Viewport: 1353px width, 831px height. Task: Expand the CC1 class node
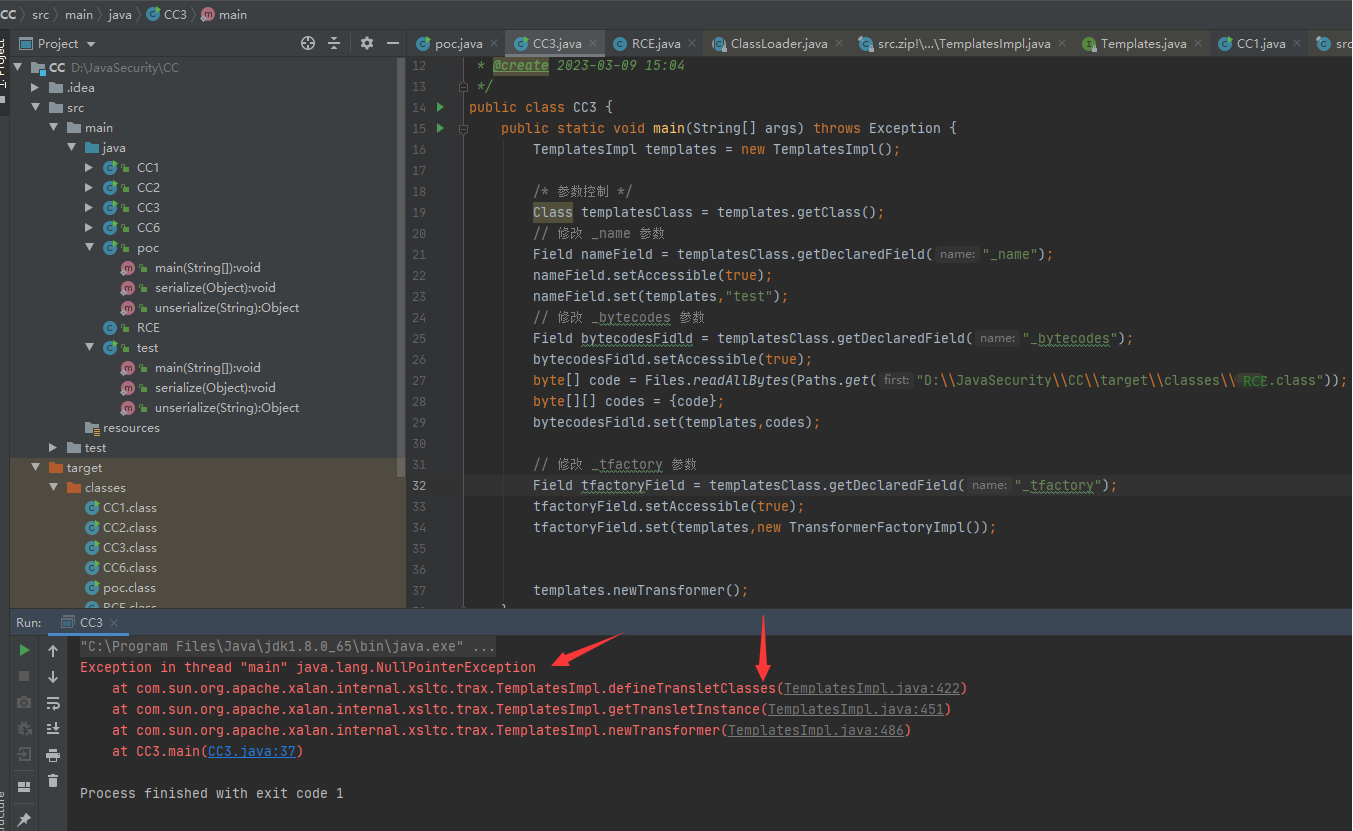(x=90, y=168)
